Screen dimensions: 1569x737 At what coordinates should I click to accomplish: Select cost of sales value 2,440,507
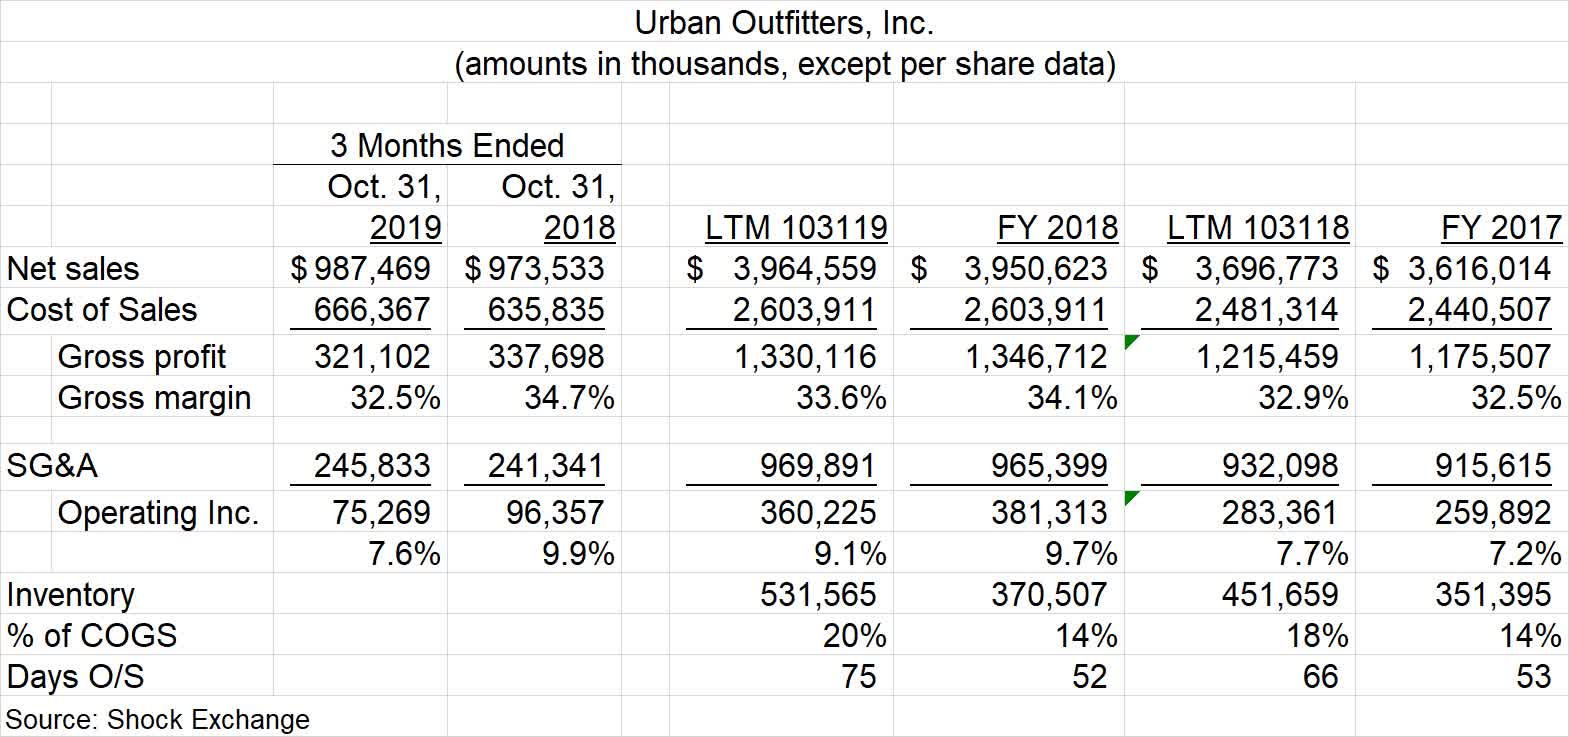coord(1480,310)
